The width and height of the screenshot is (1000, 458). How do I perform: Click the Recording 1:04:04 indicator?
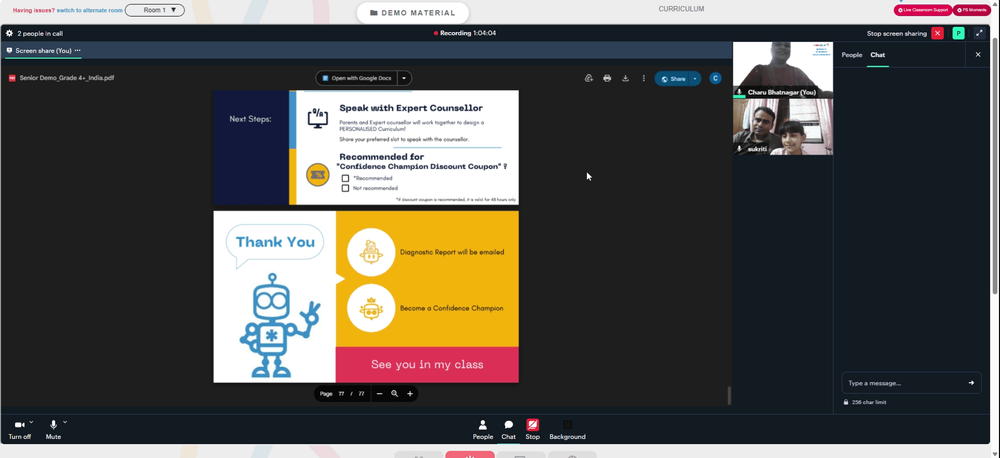(x=465, y=33)
